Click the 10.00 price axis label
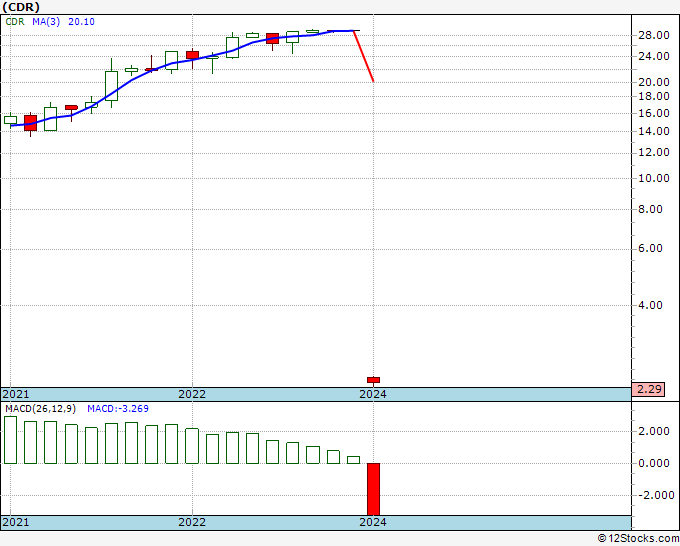This screenshot has width=680, height=546. [654, 178]
